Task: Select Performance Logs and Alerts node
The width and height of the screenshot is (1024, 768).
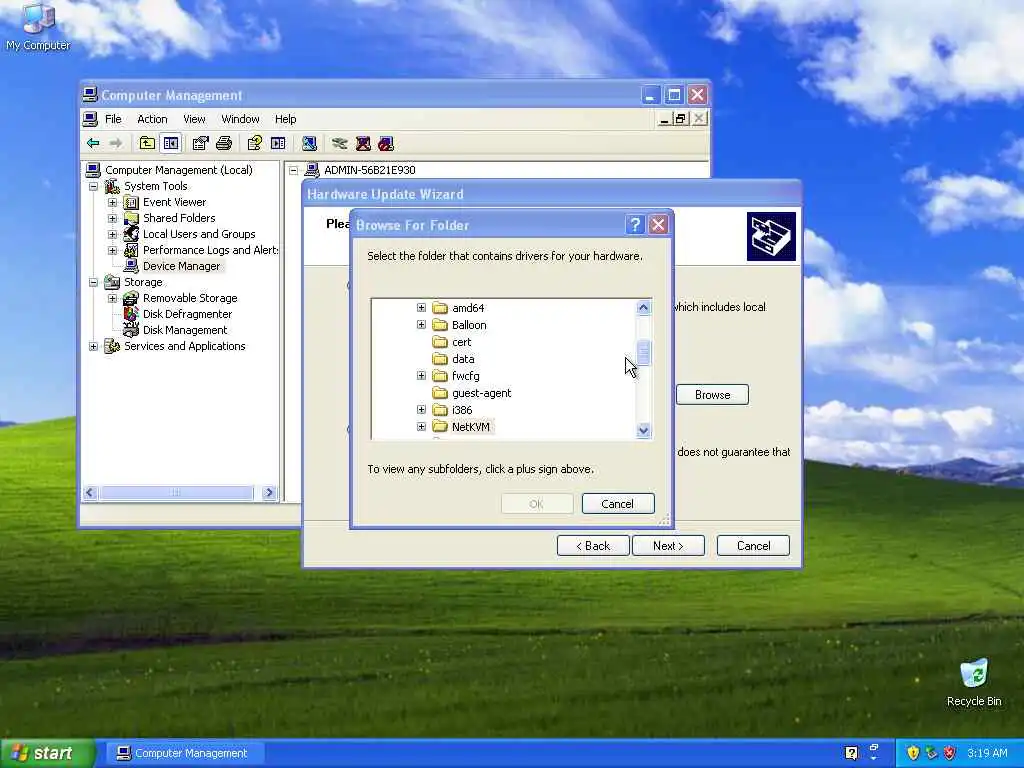Action: click(210, 250)
